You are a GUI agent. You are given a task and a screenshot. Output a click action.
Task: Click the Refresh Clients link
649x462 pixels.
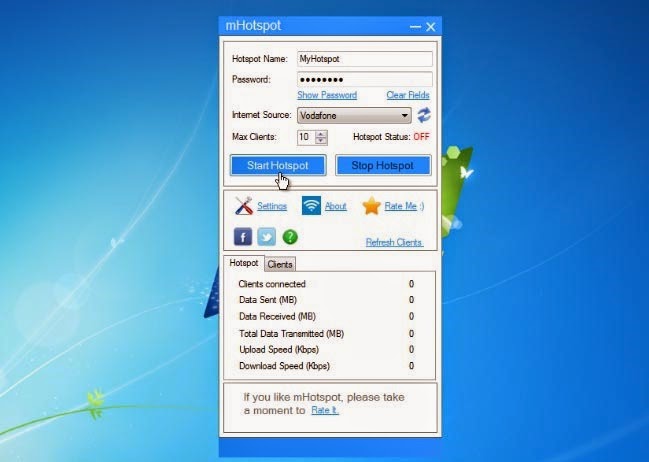point(394,243)
